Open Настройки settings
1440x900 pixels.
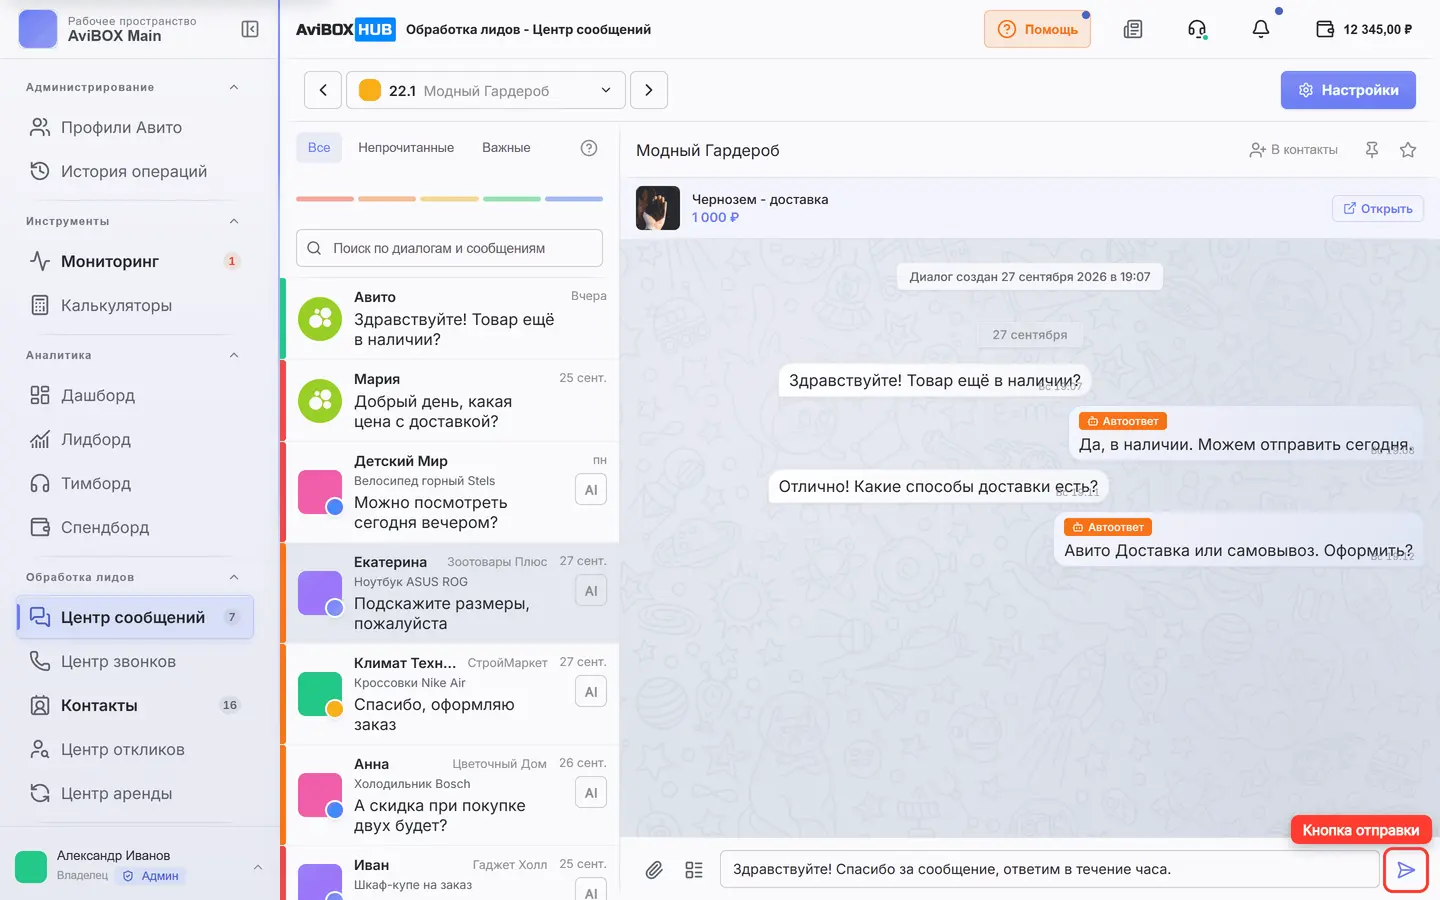[1348, 90]
